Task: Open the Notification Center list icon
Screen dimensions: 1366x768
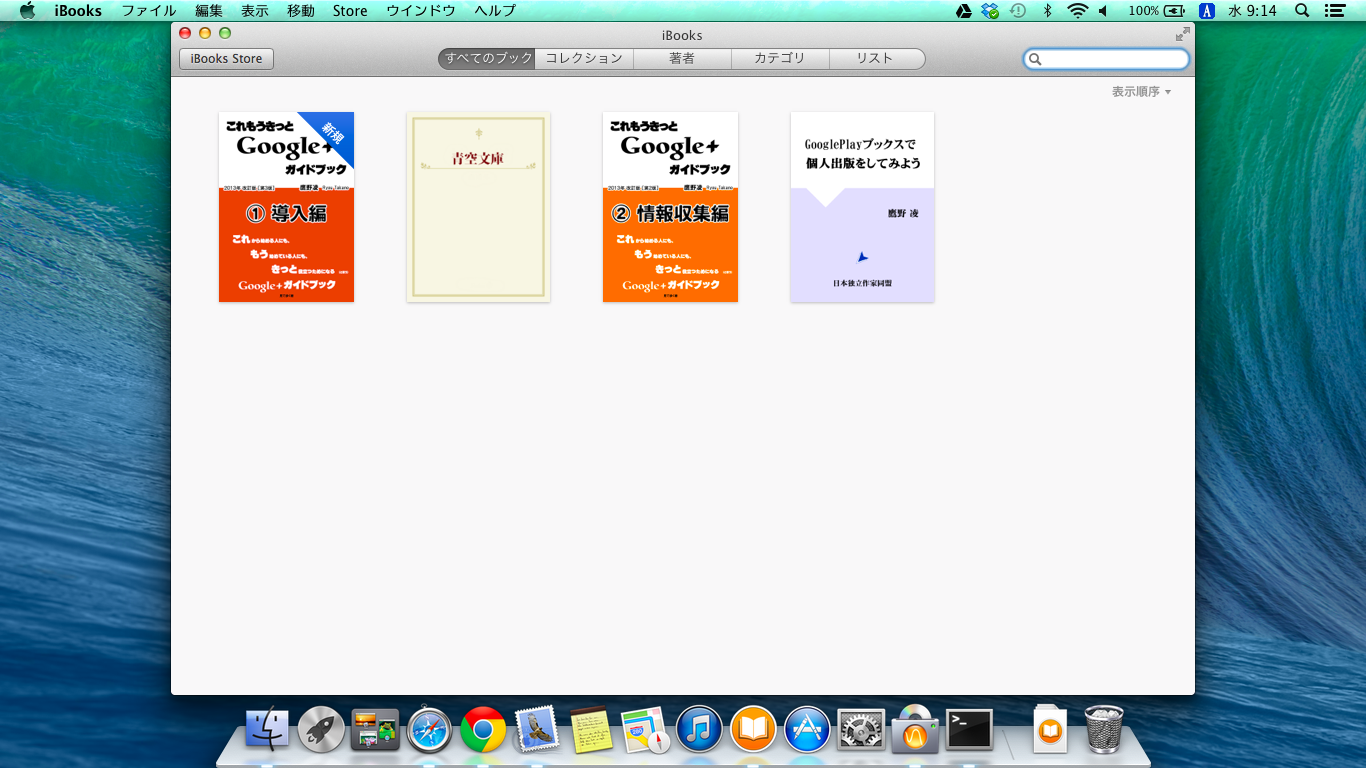Action: [x=1334, y=11]
